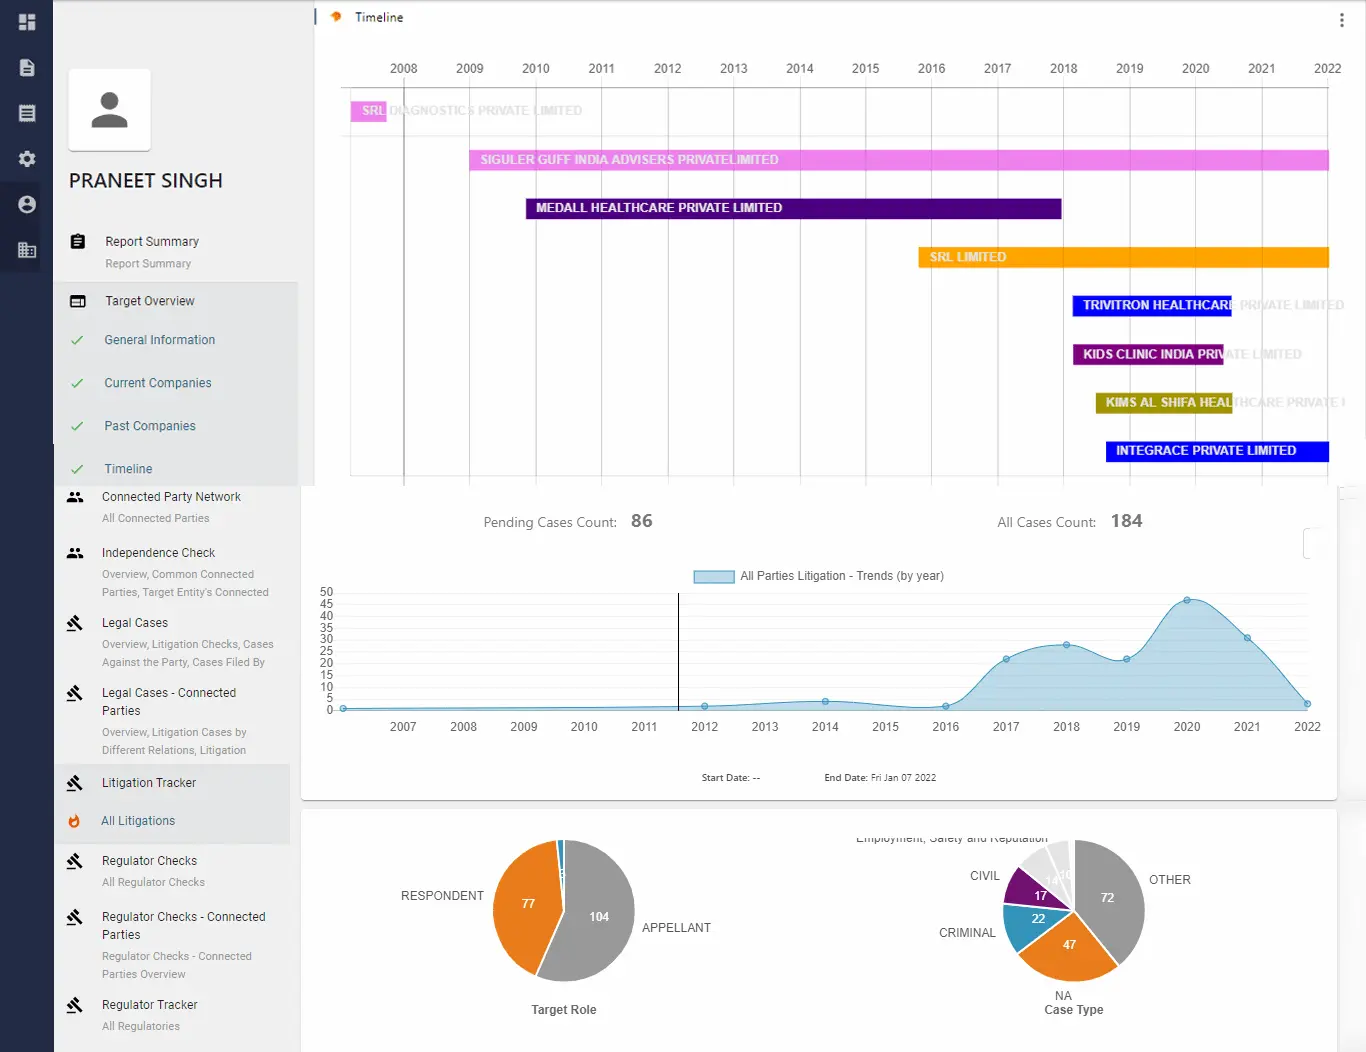Image resolution: width=1366 pixels, height=1052 pixels.
Task: Click the Target Overview card icon
Action: tap(78, 301)
